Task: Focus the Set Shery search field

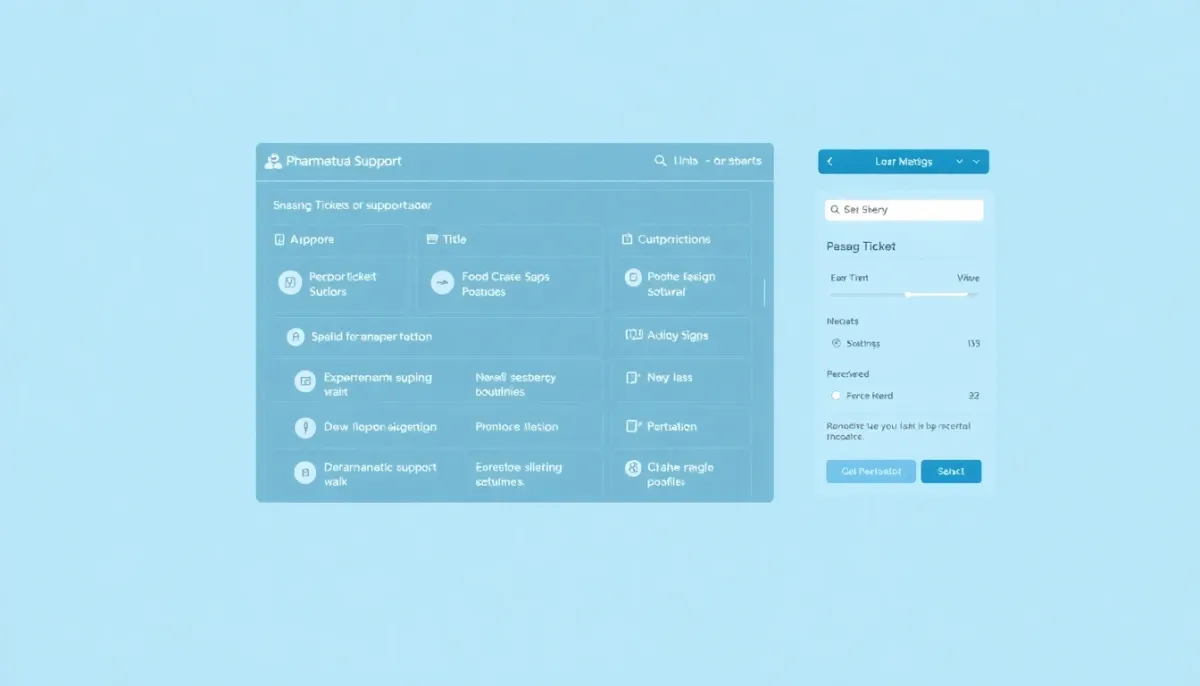Action: [904, 210]
